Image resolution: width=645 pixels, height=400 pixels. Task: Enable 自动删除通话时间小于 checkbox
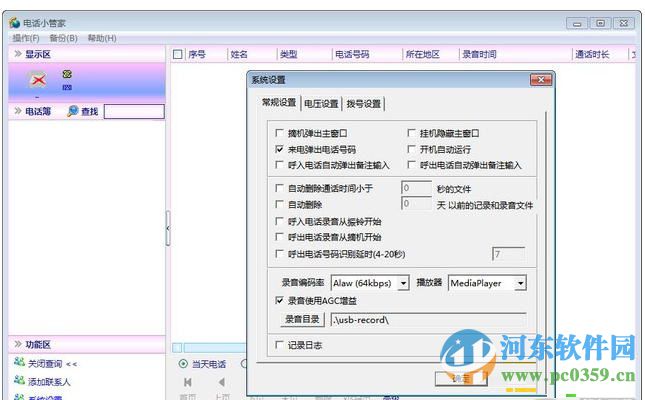(279, 188)
